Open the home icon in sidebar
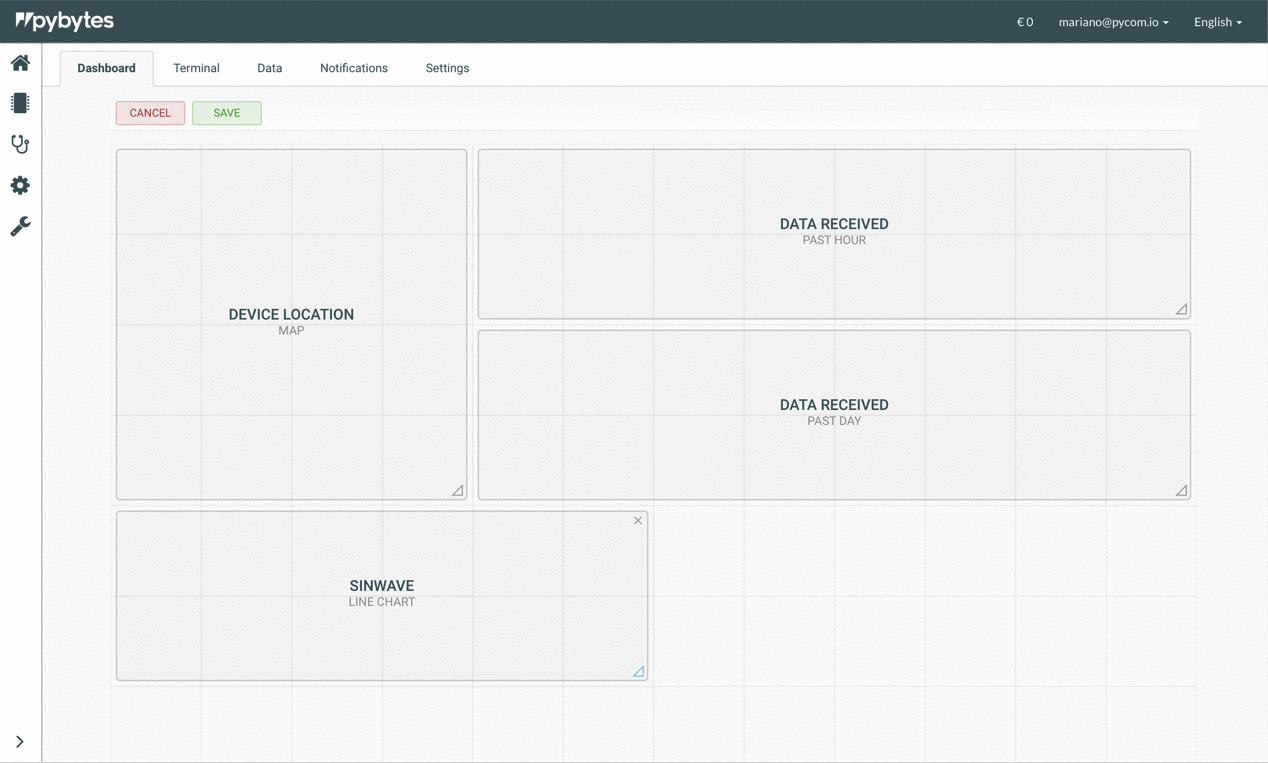The image size is (1268, 763). point(20,63)
